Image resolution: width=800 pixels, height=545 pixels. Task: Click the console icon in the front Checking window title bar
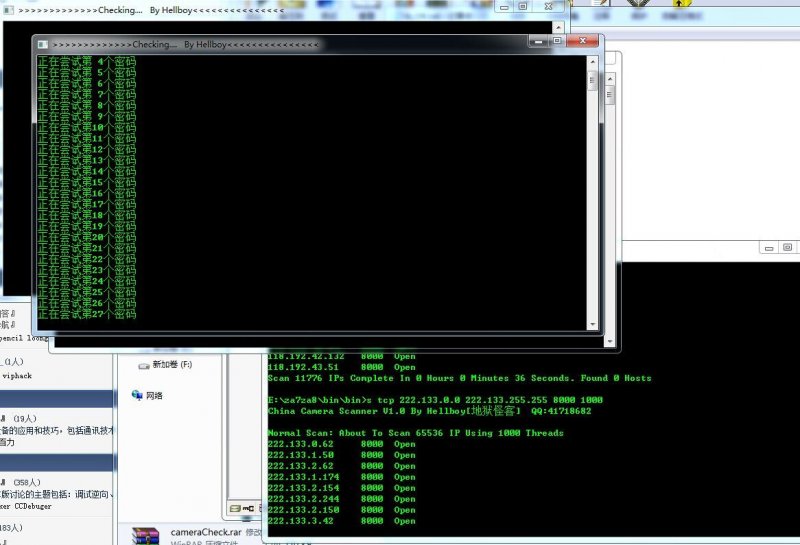click(43, 44)
